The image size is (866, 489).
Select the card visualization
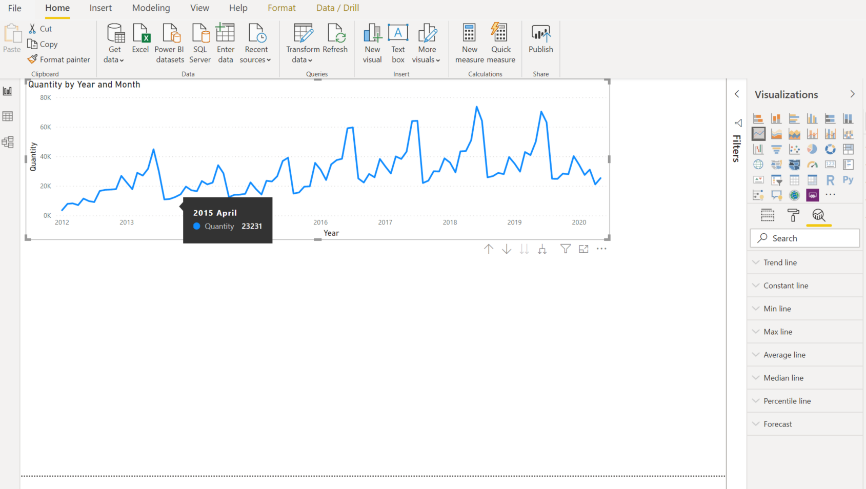830,165
